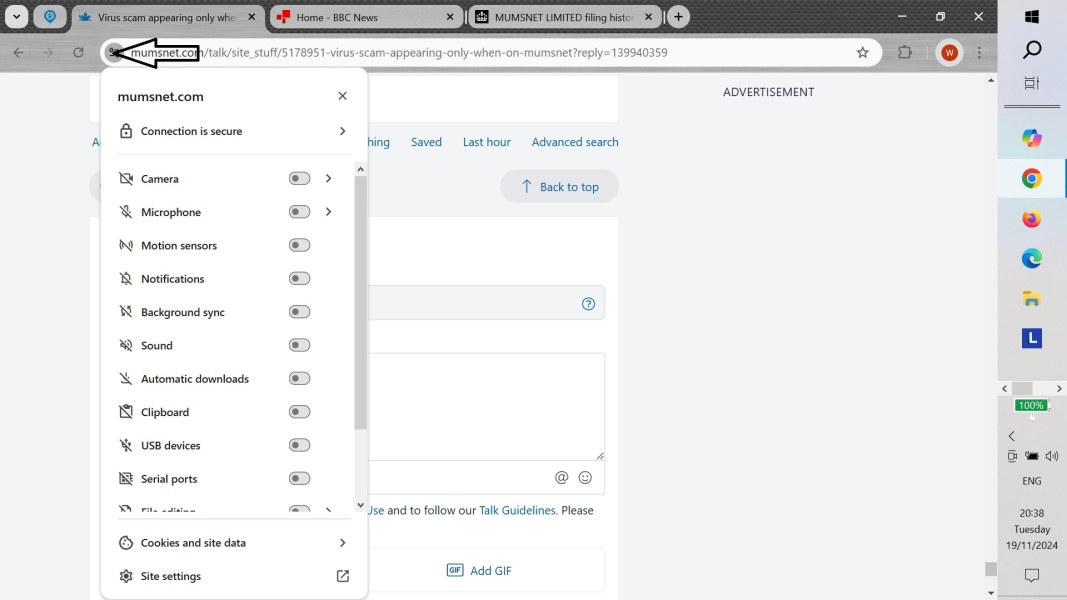1067x600 pixels.
Task: Click the emoji smiley icon in reply box
Action: tap(585, 478)
